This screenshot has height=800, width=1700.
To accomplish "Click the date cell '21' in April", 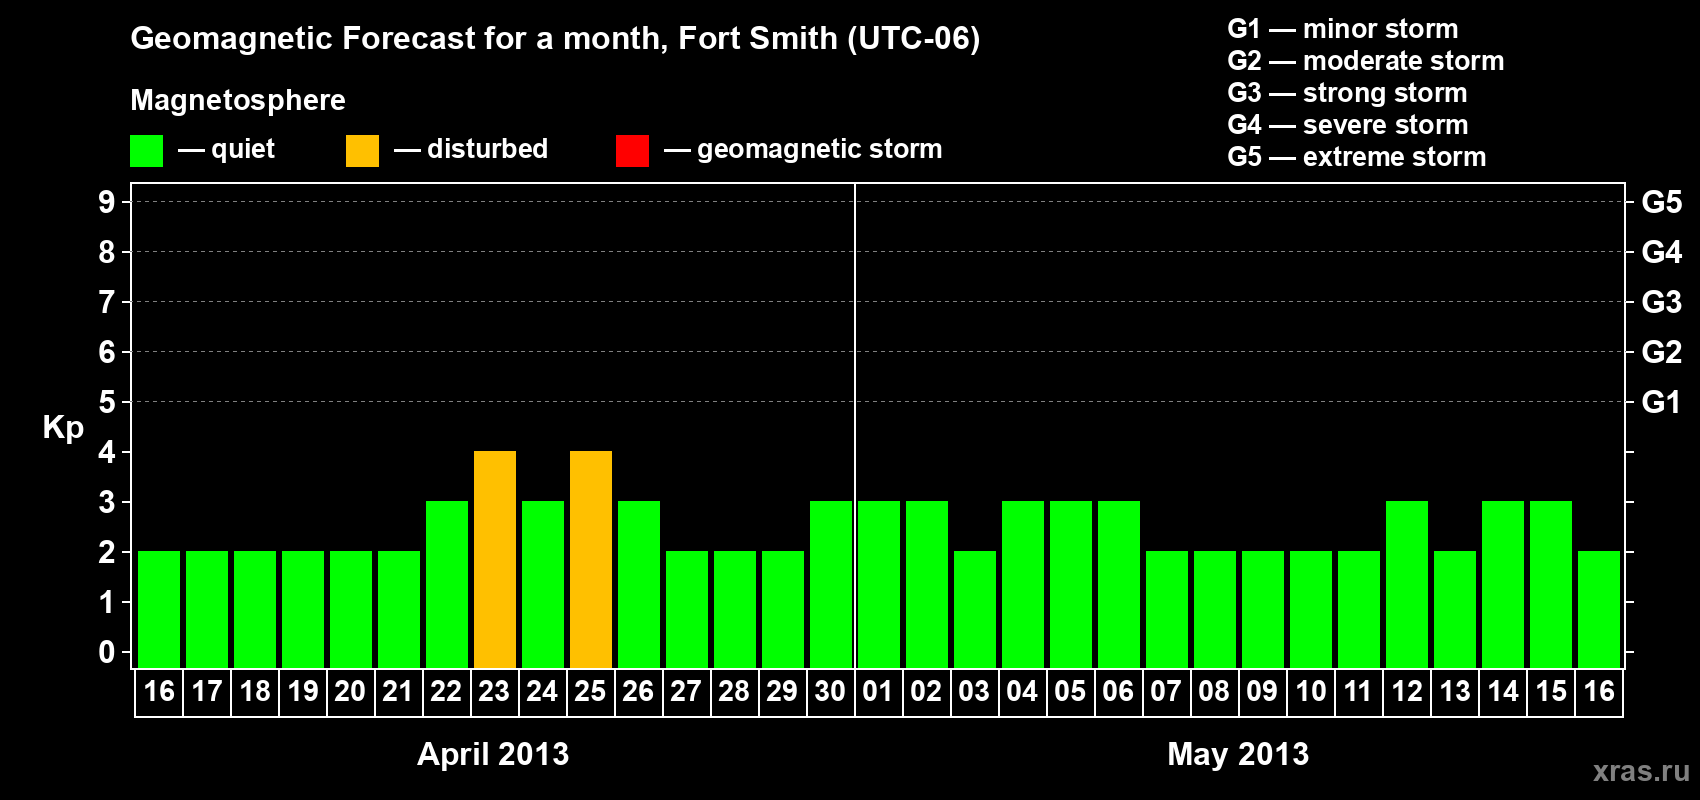I will [x=399, y=692].
